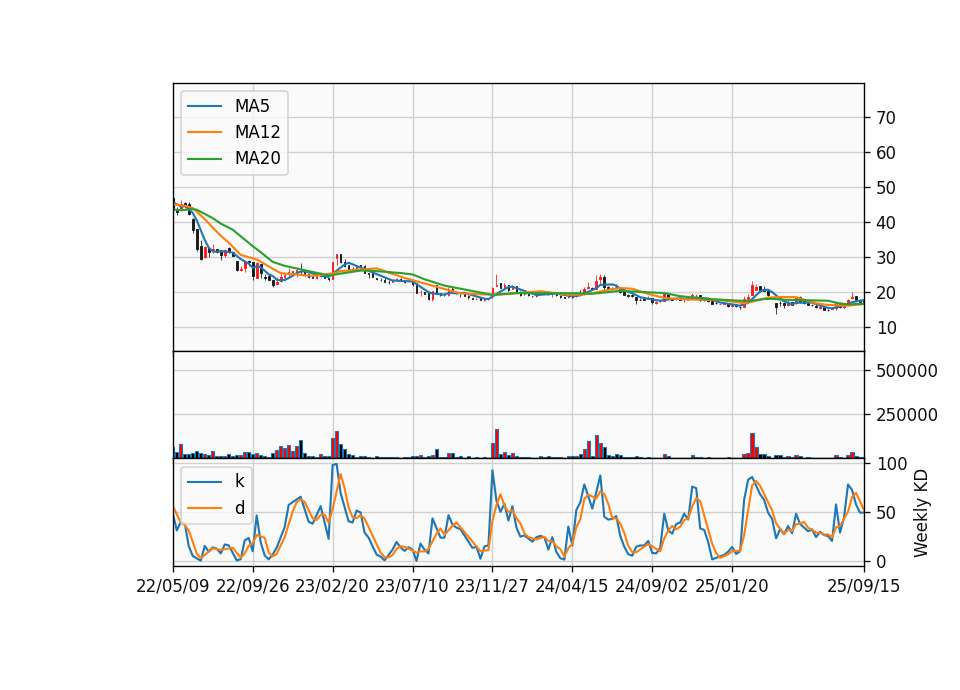
Task: Click the volume spike bar at 23/02/20
Action: 337,444
